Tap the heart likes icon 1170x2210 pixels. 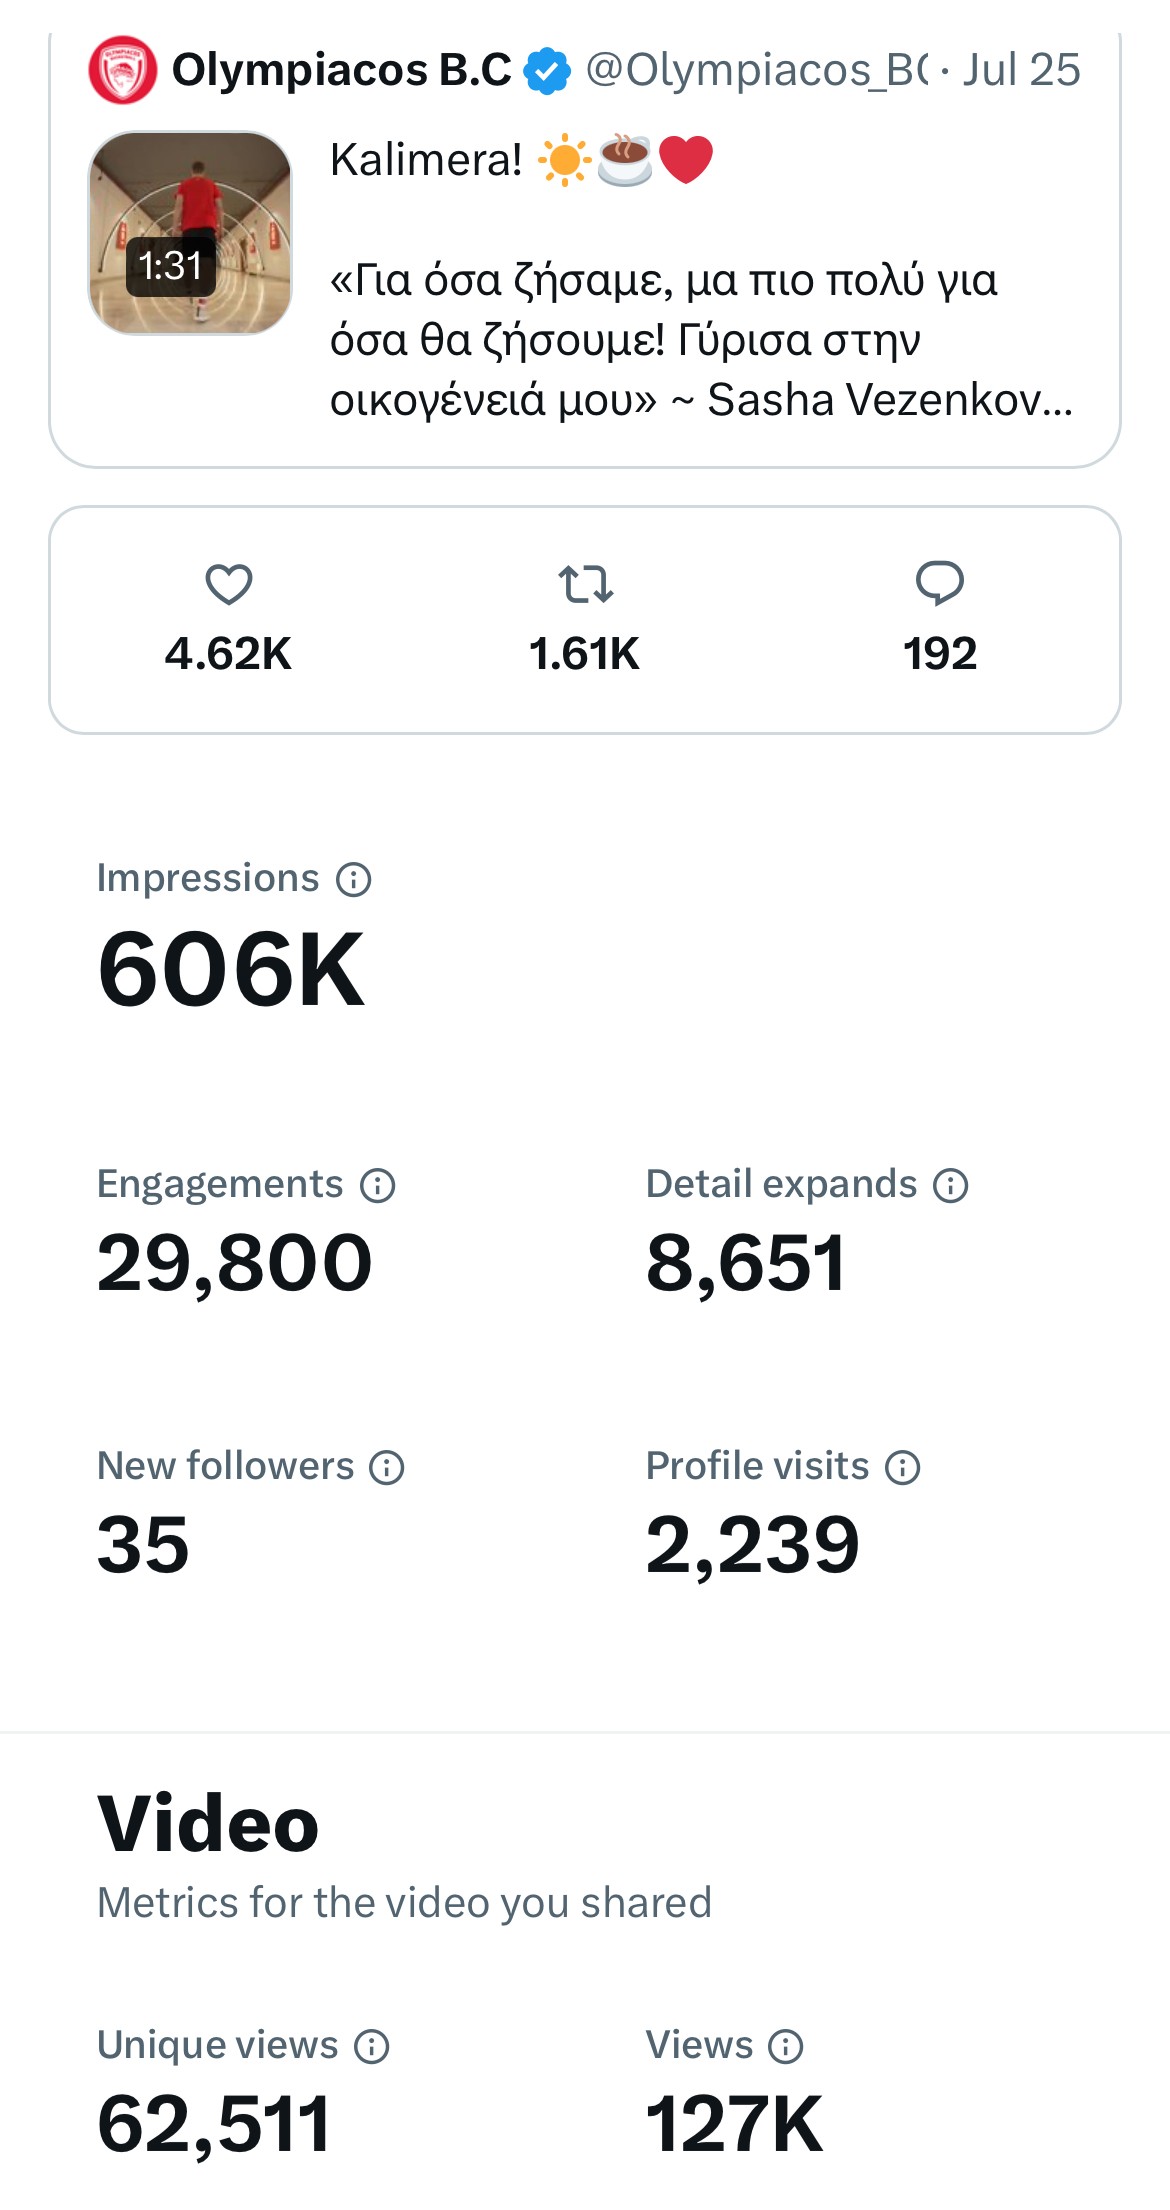(x=228, y=584)
